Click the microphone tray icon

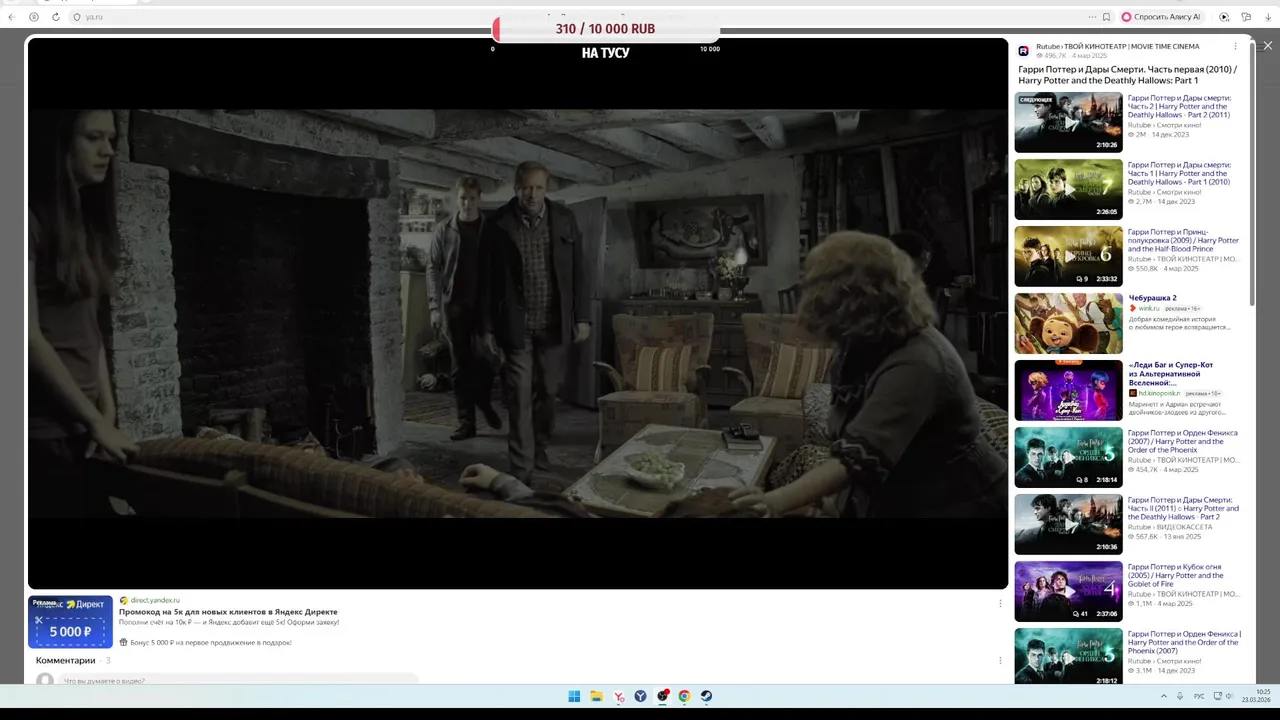point(1180,696)
